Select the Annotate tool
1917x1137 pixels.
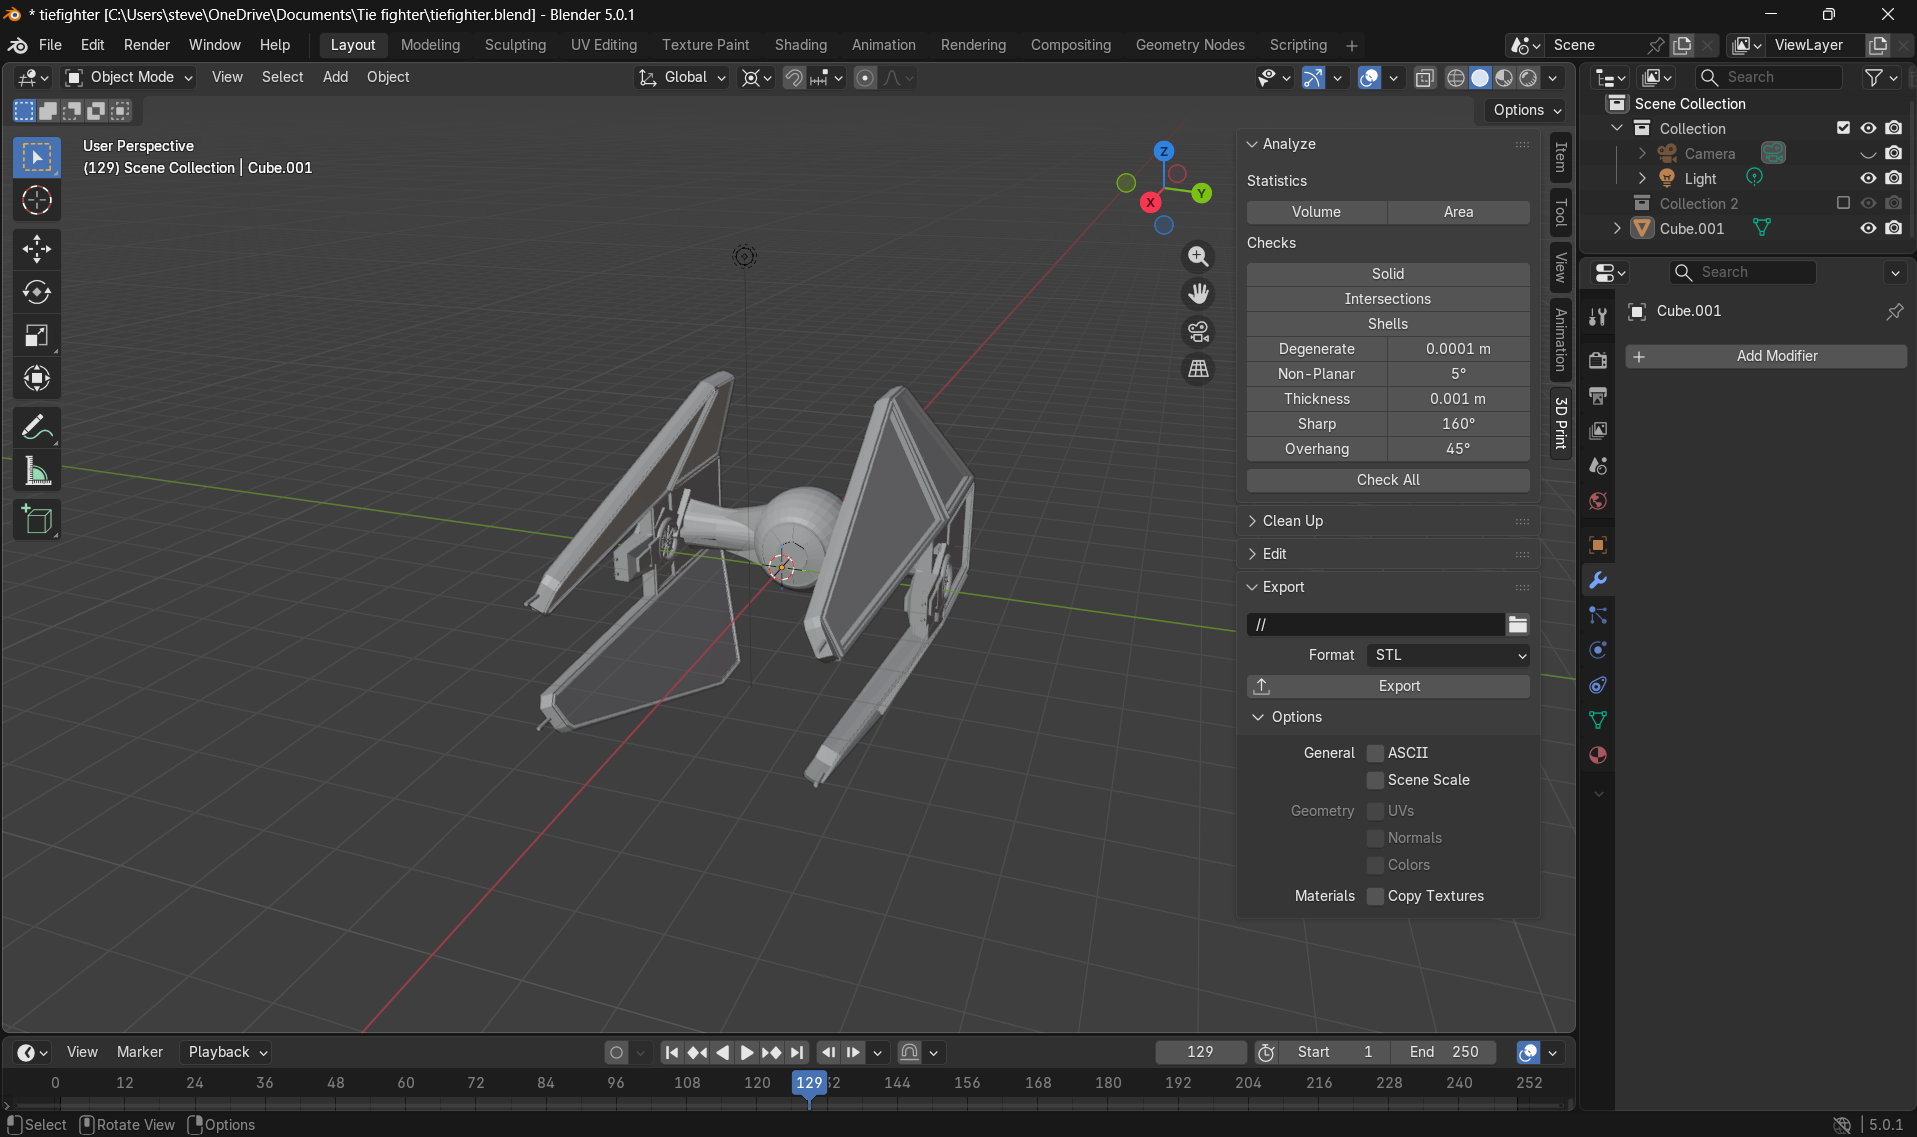37,428
